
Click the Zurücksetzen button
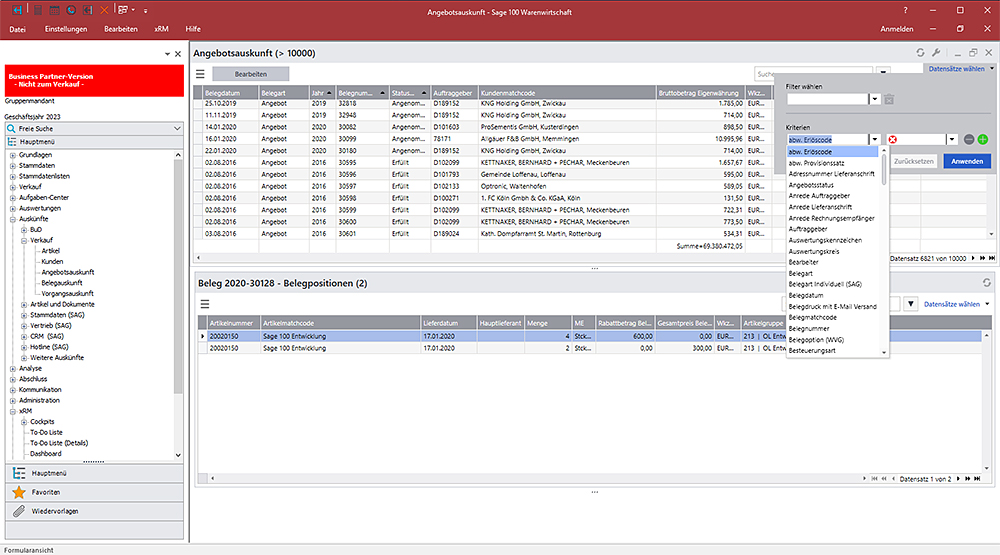coord(913,161)
